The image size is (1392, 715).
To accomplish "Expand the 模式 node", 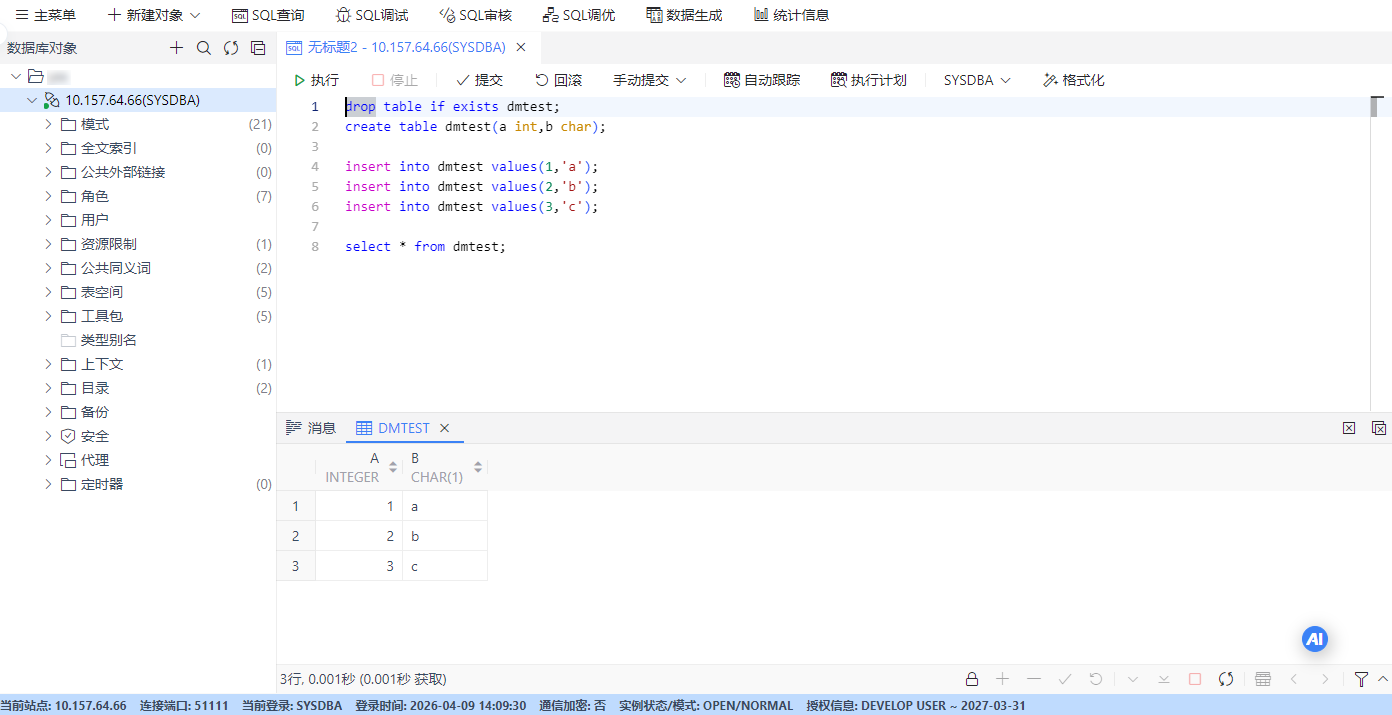I will (x=48, y=124).
